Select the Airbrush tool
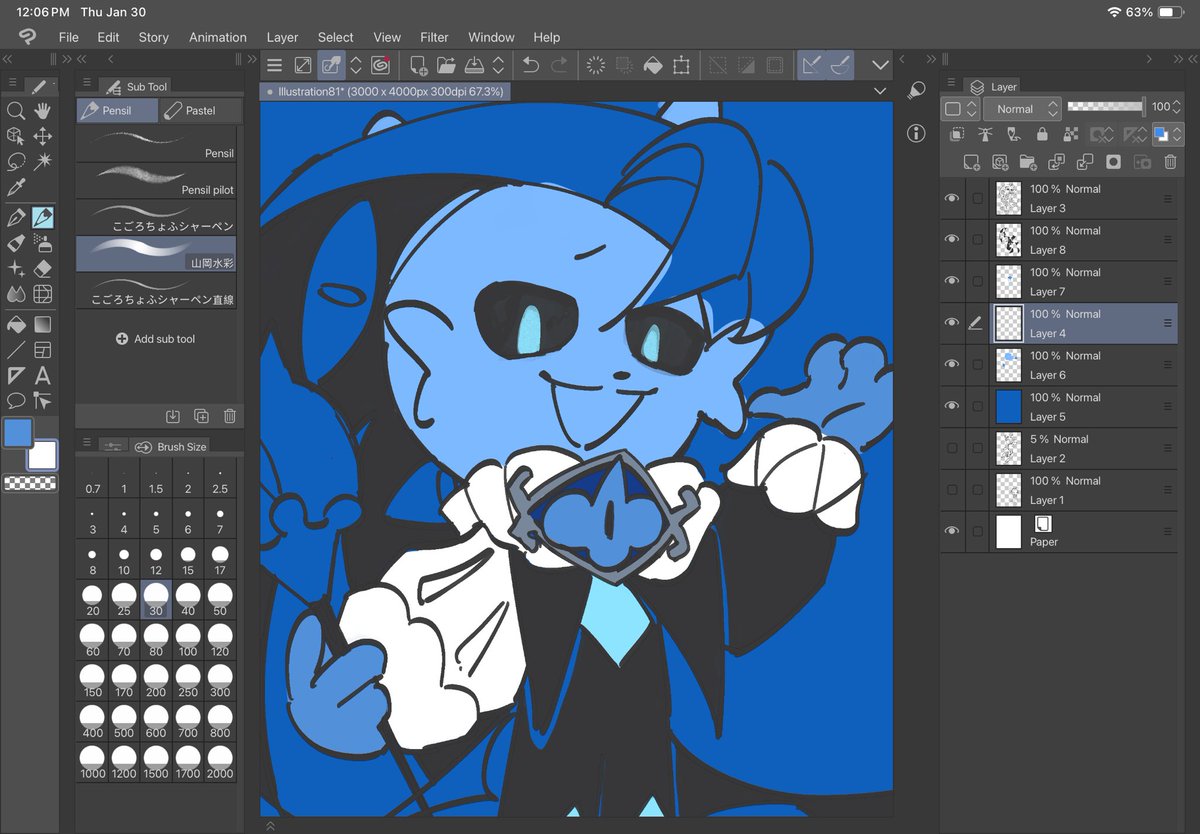Image resolution: width=1200 pixels, height=834 pixels. click(43, 243)
